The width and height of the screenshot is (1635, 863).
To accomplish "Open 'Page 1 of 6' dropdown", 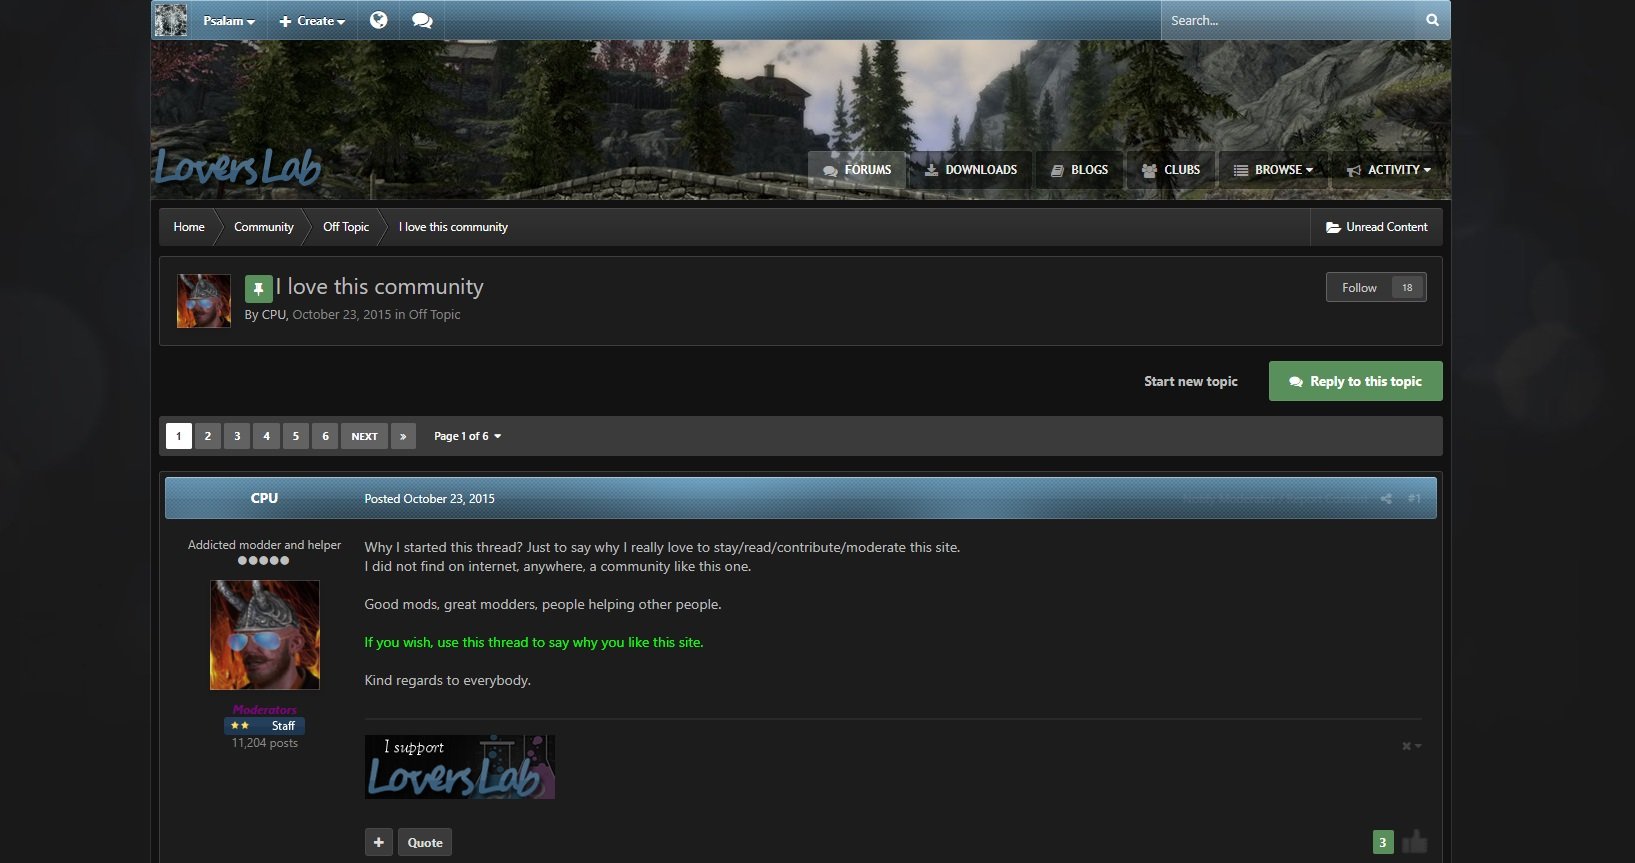I will 467,436.
